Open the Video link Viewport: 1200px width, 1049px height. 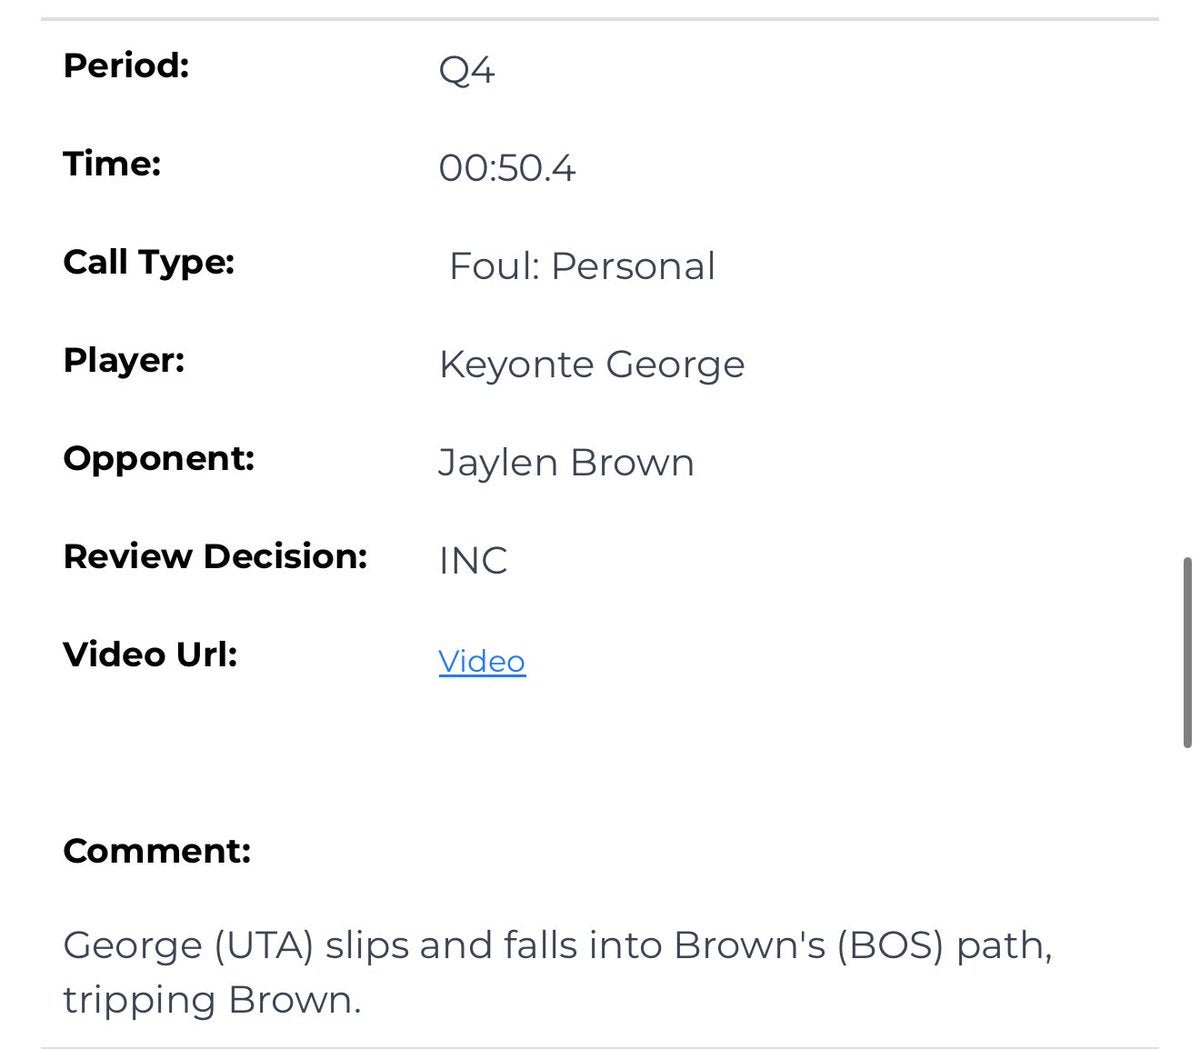pos(481,661)
